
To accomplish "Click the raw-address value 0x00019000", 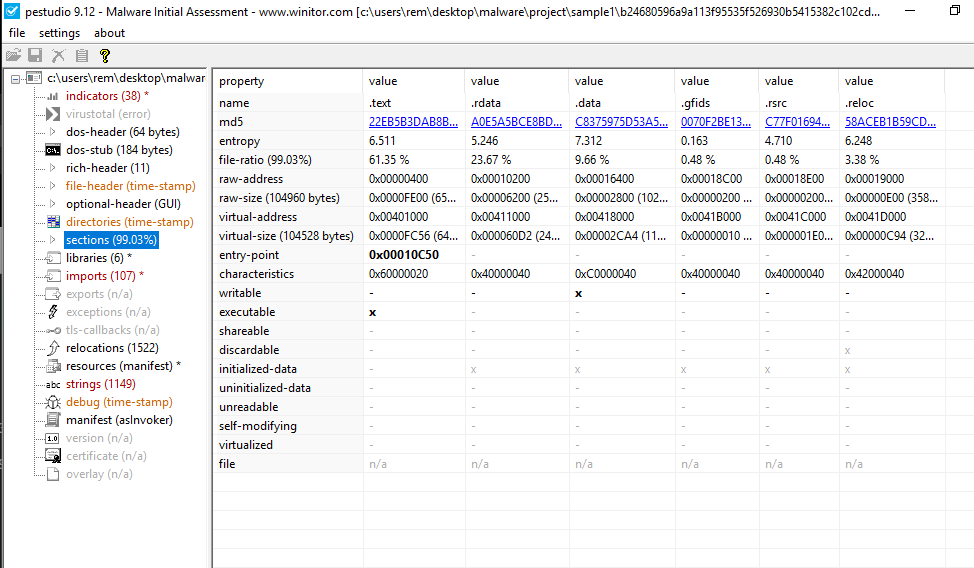I will tap(875, 179).
